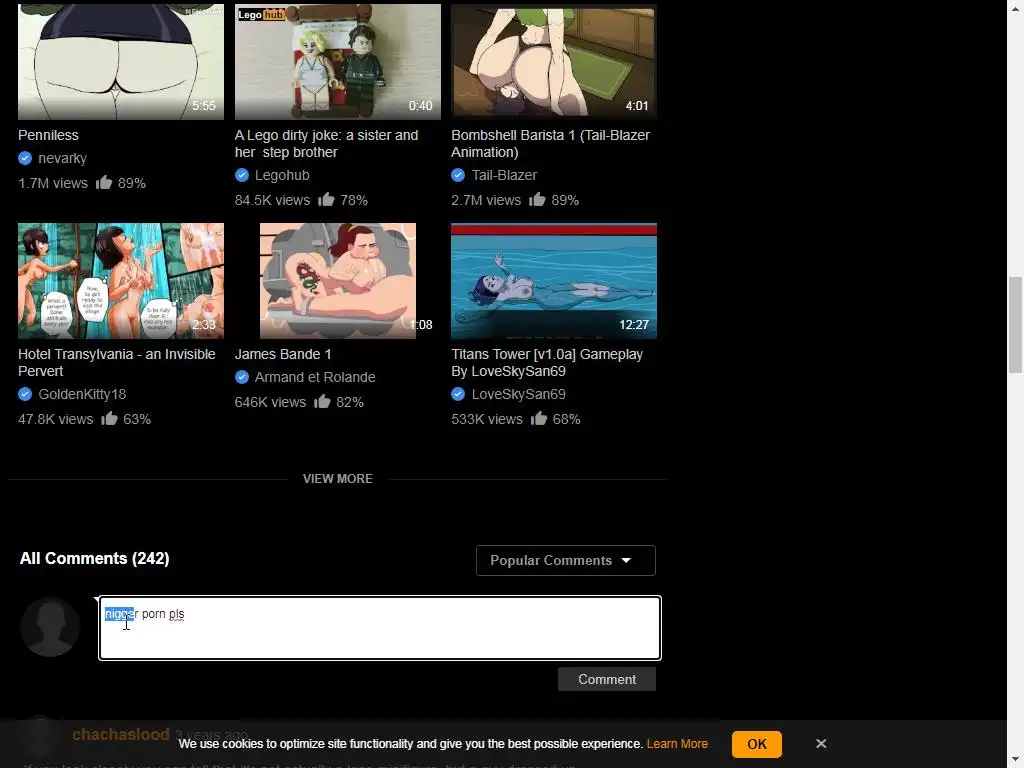The height and width of the screenshot is (768, 1024).
Task: Click thumbs-up icon next to 2.7M views
Action: pos(537,199)
